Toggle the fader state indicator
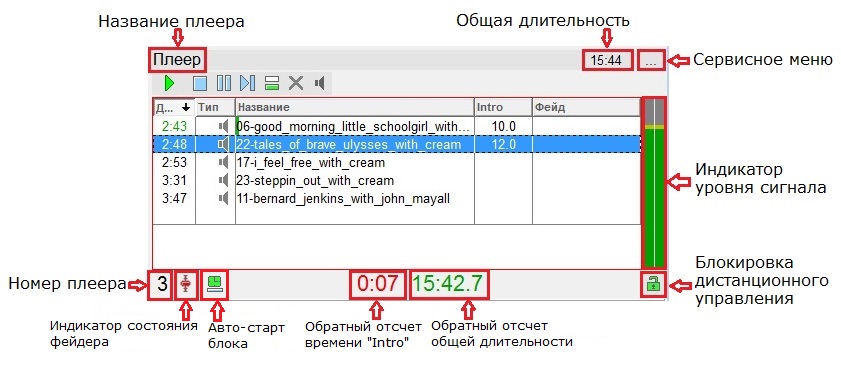Image resolution: width=841 pixels, height=365 pixels. [186, 284]
